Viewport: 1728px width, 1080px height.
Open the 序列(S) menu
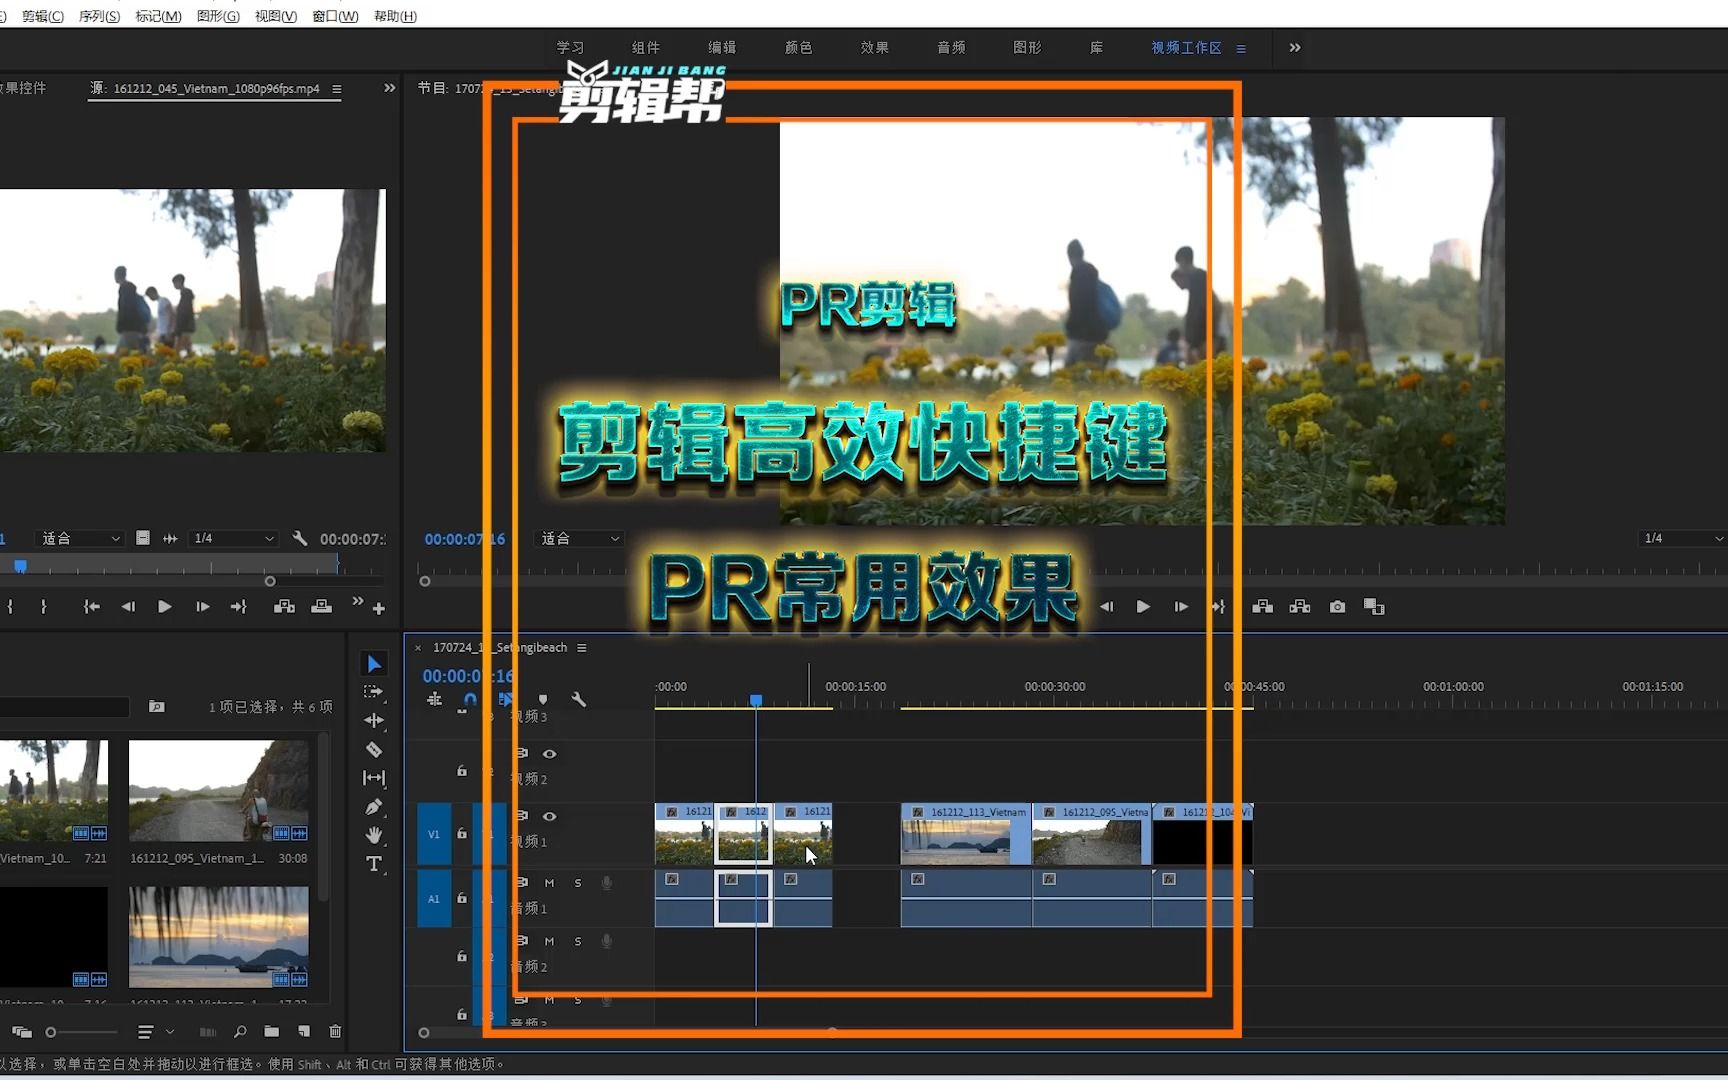tap(99, 16)
